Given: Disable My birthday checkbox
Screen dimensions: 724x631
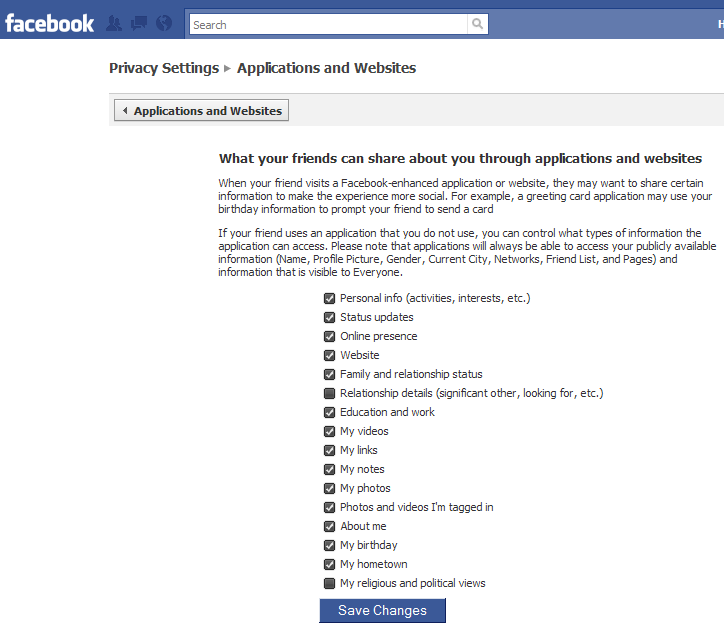Looking at the screenshot, I should pos(329,546).
